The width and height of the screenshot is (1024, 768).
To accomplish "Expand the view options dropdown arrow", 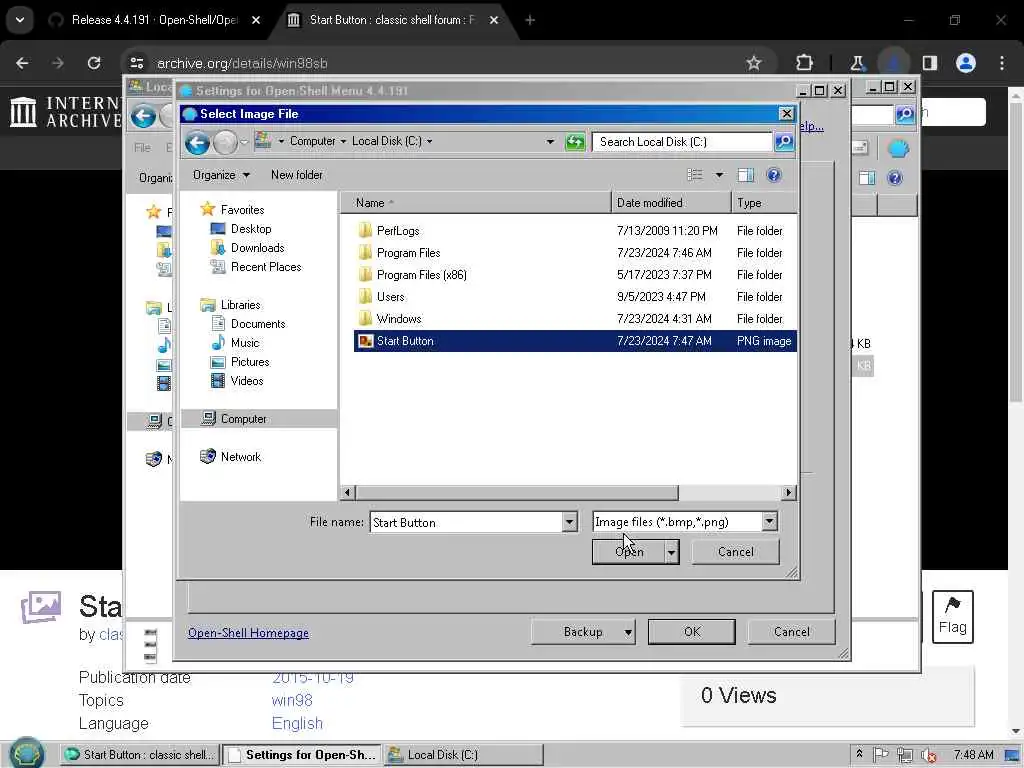I will point(719,175).
